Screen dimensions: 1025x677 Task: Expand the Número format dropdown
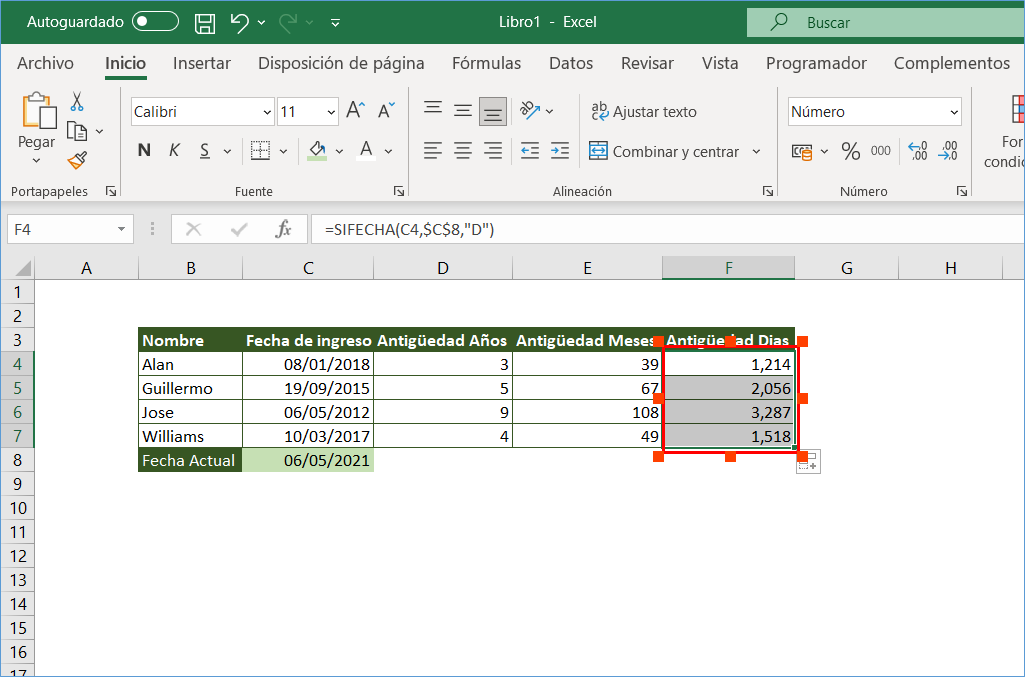click(954, 112)
